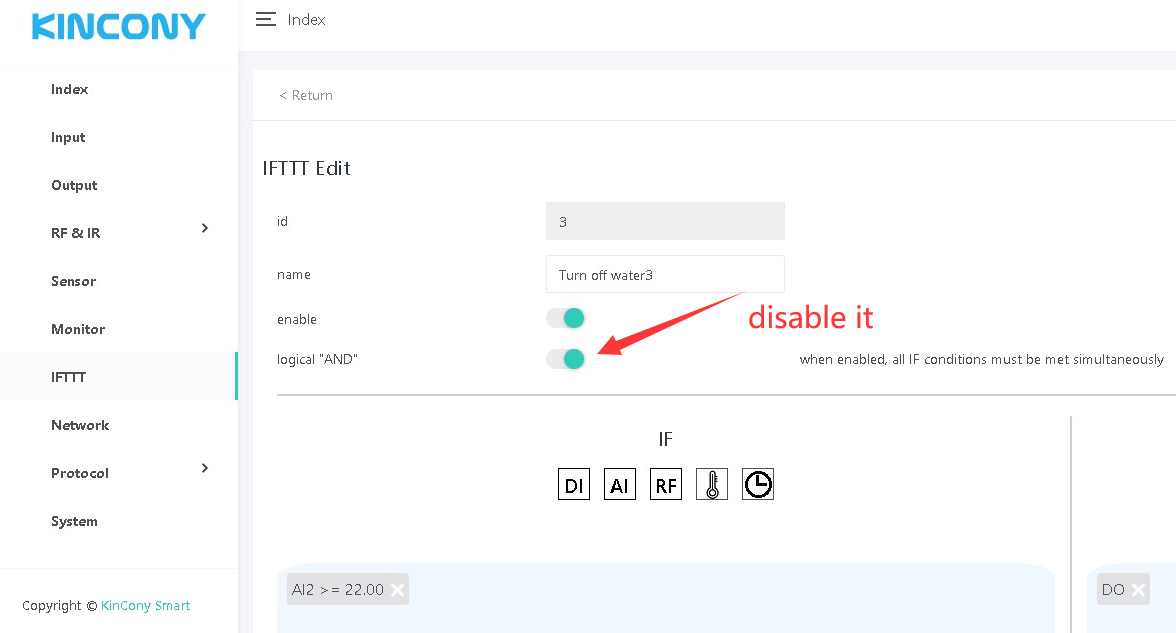This screenshot has height=633, width=1176.
Task: Delete the DO action tag
Action: [x=1138, y=590]
